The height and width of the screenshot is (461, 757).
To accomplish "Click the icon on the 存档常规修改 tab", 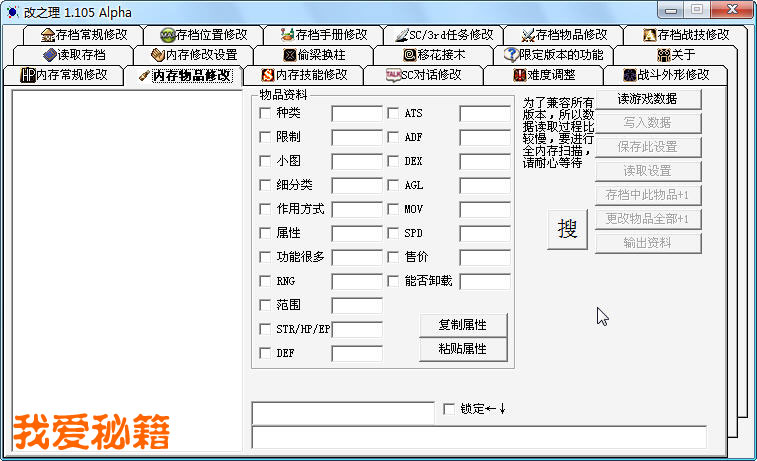I will (47, 35).
